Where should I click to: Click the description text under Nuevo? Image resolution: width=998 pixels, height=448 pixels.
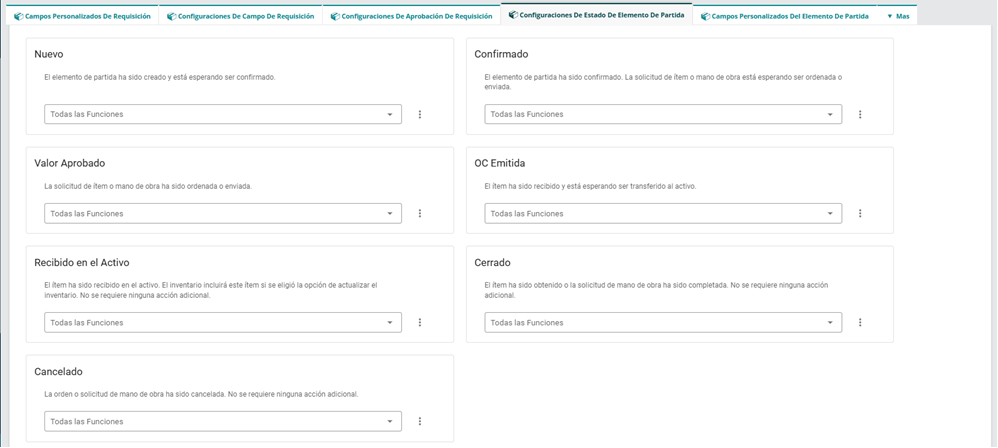coord(160,77)
